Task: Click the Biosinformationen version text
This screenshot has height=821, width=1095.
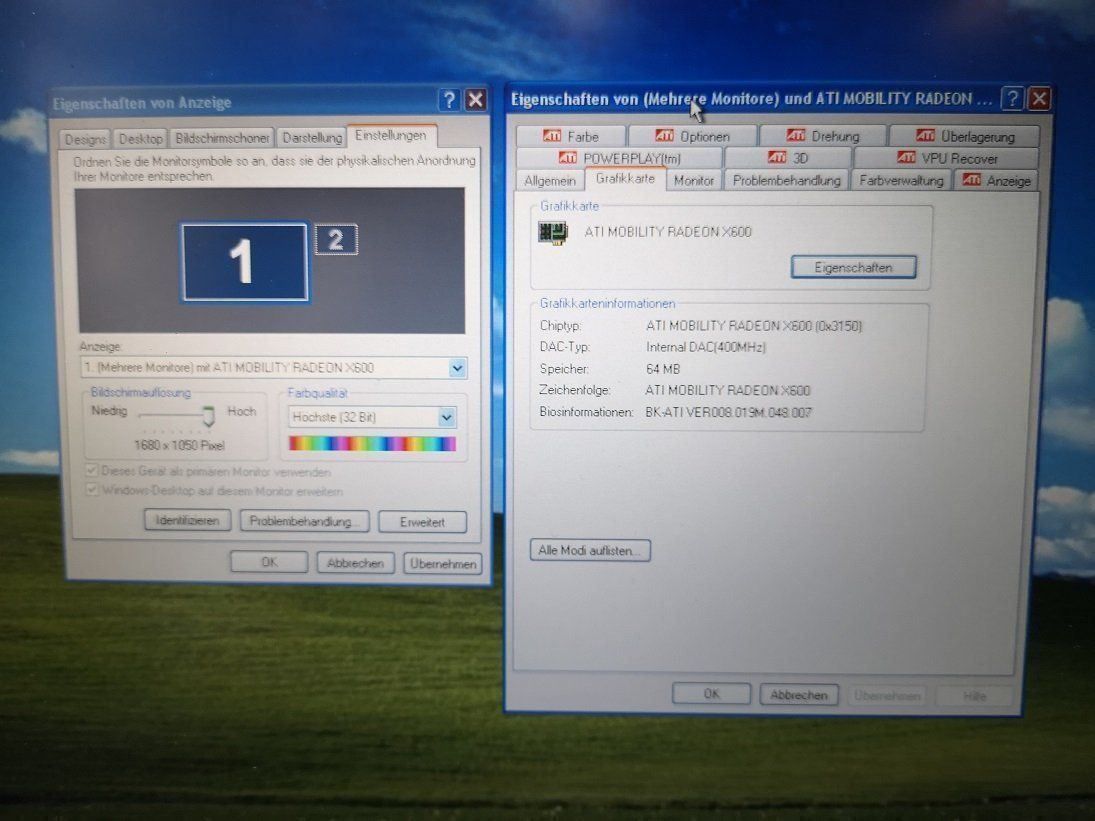Action: (x=728, y=413)
